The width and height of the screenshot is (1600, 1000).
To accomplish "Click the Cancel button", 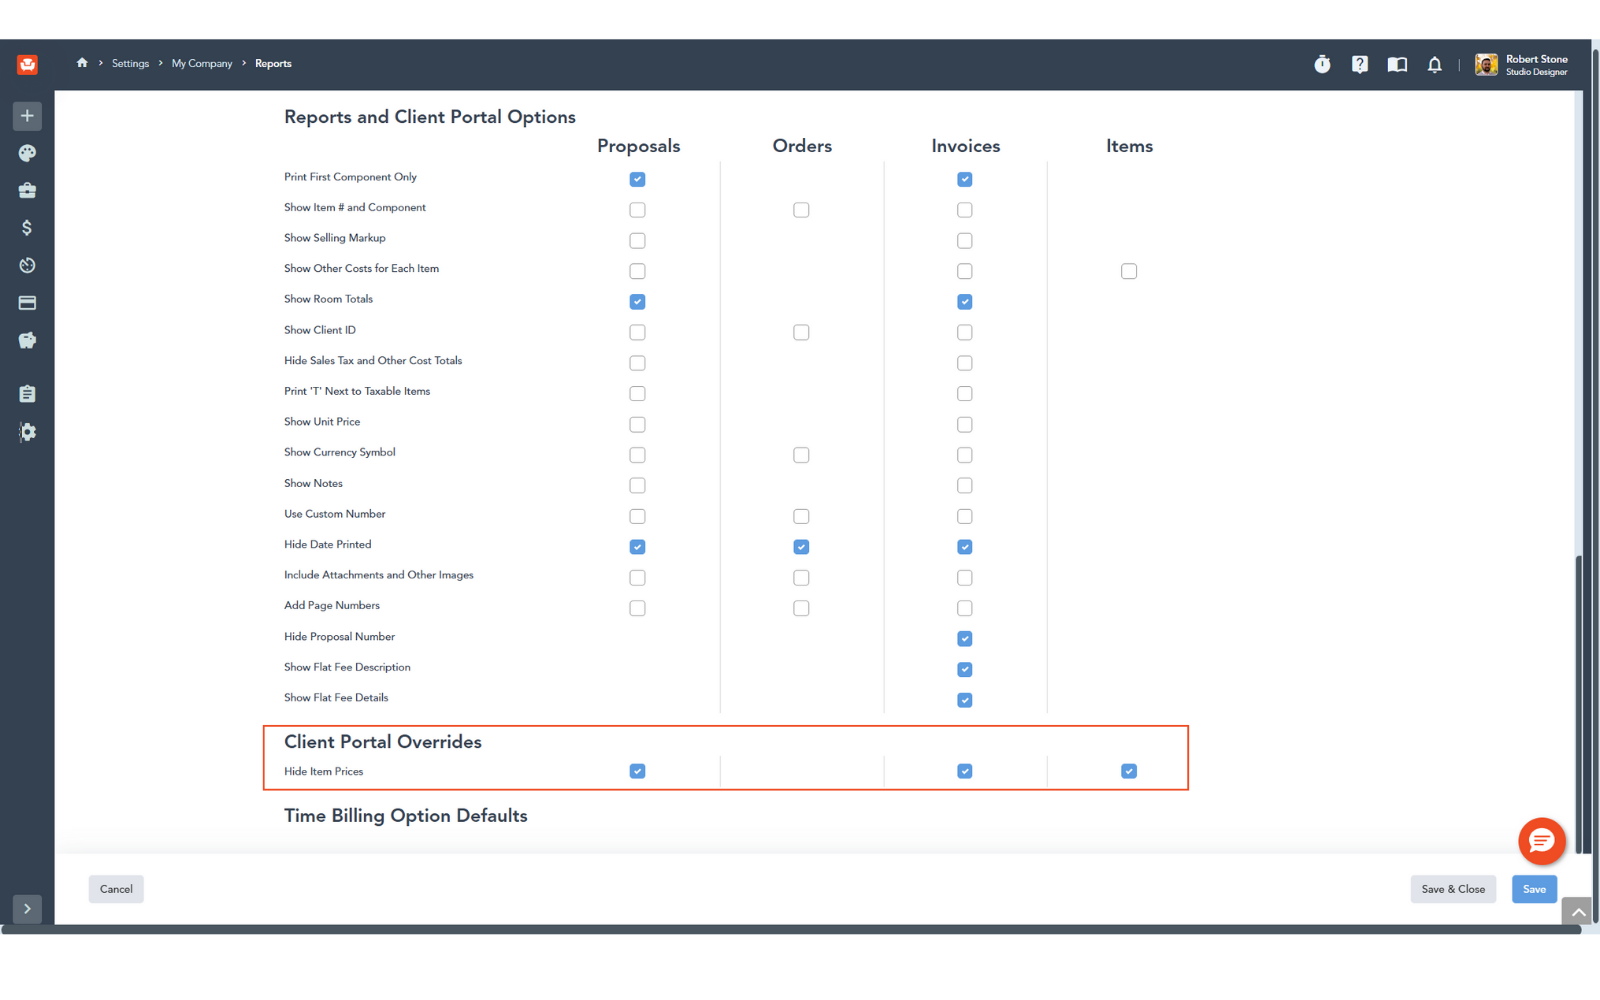I will [x=116, y=889].
